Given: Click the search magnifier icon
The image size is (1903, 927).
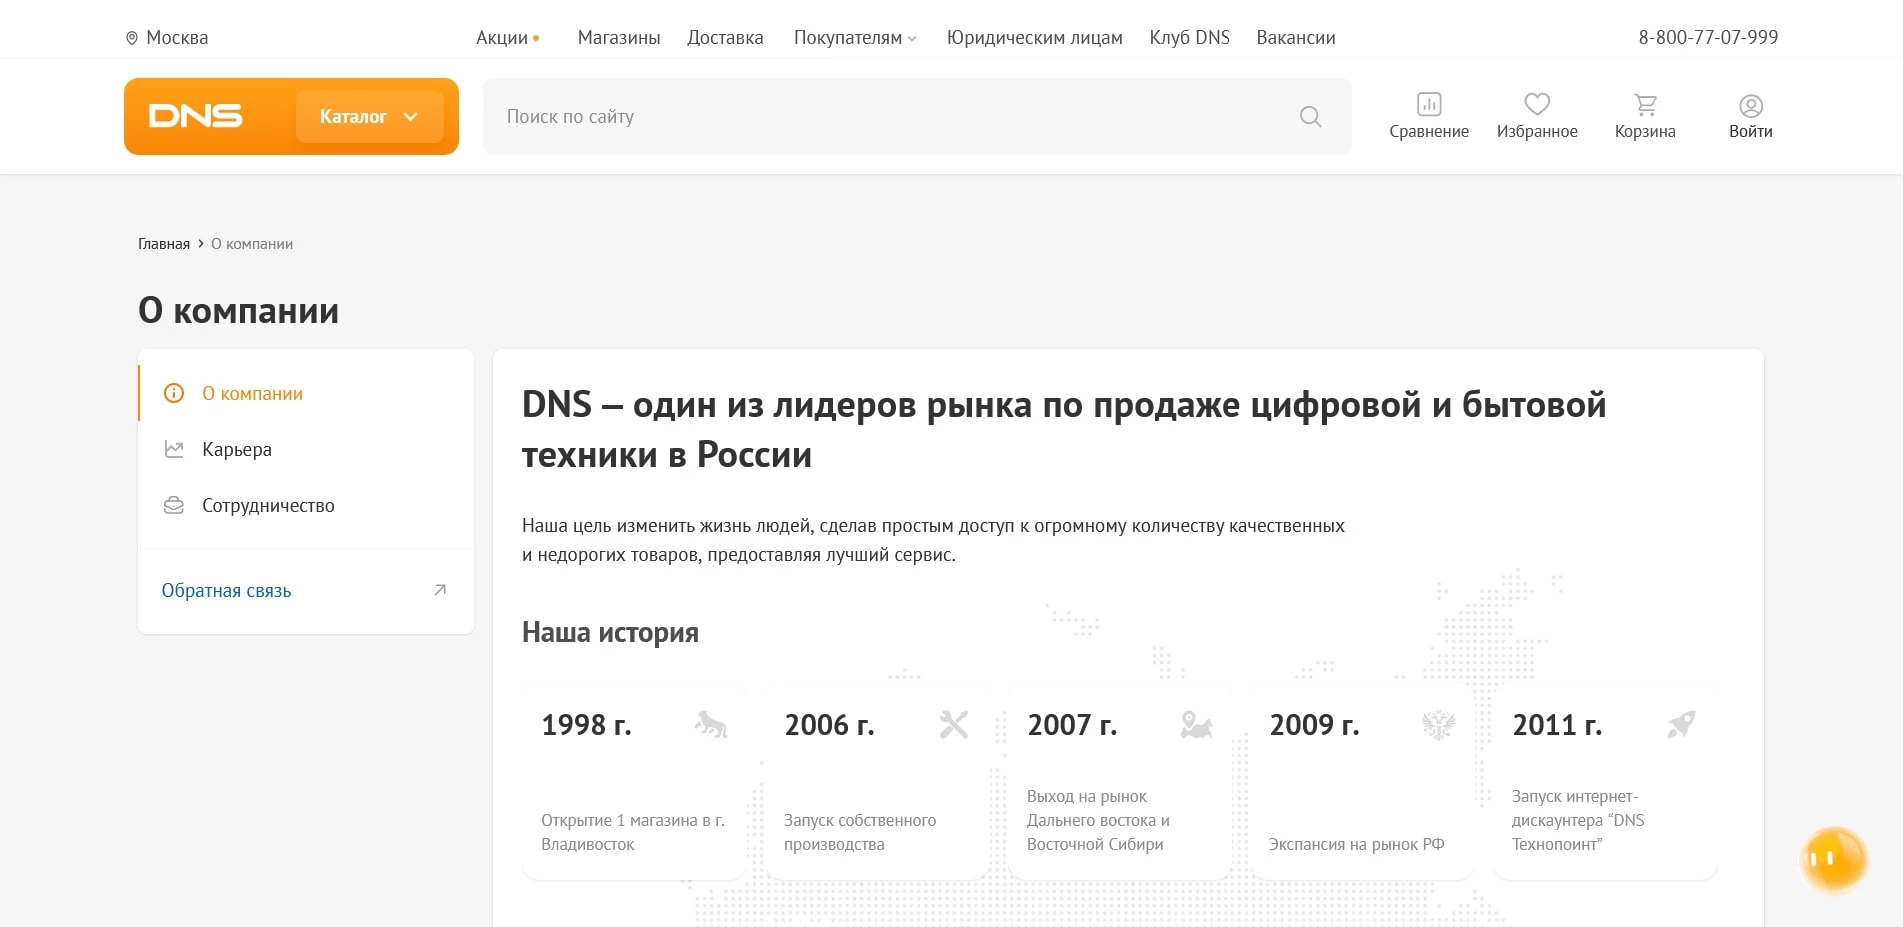Looking at the screenshot, I should [1310, 116].
